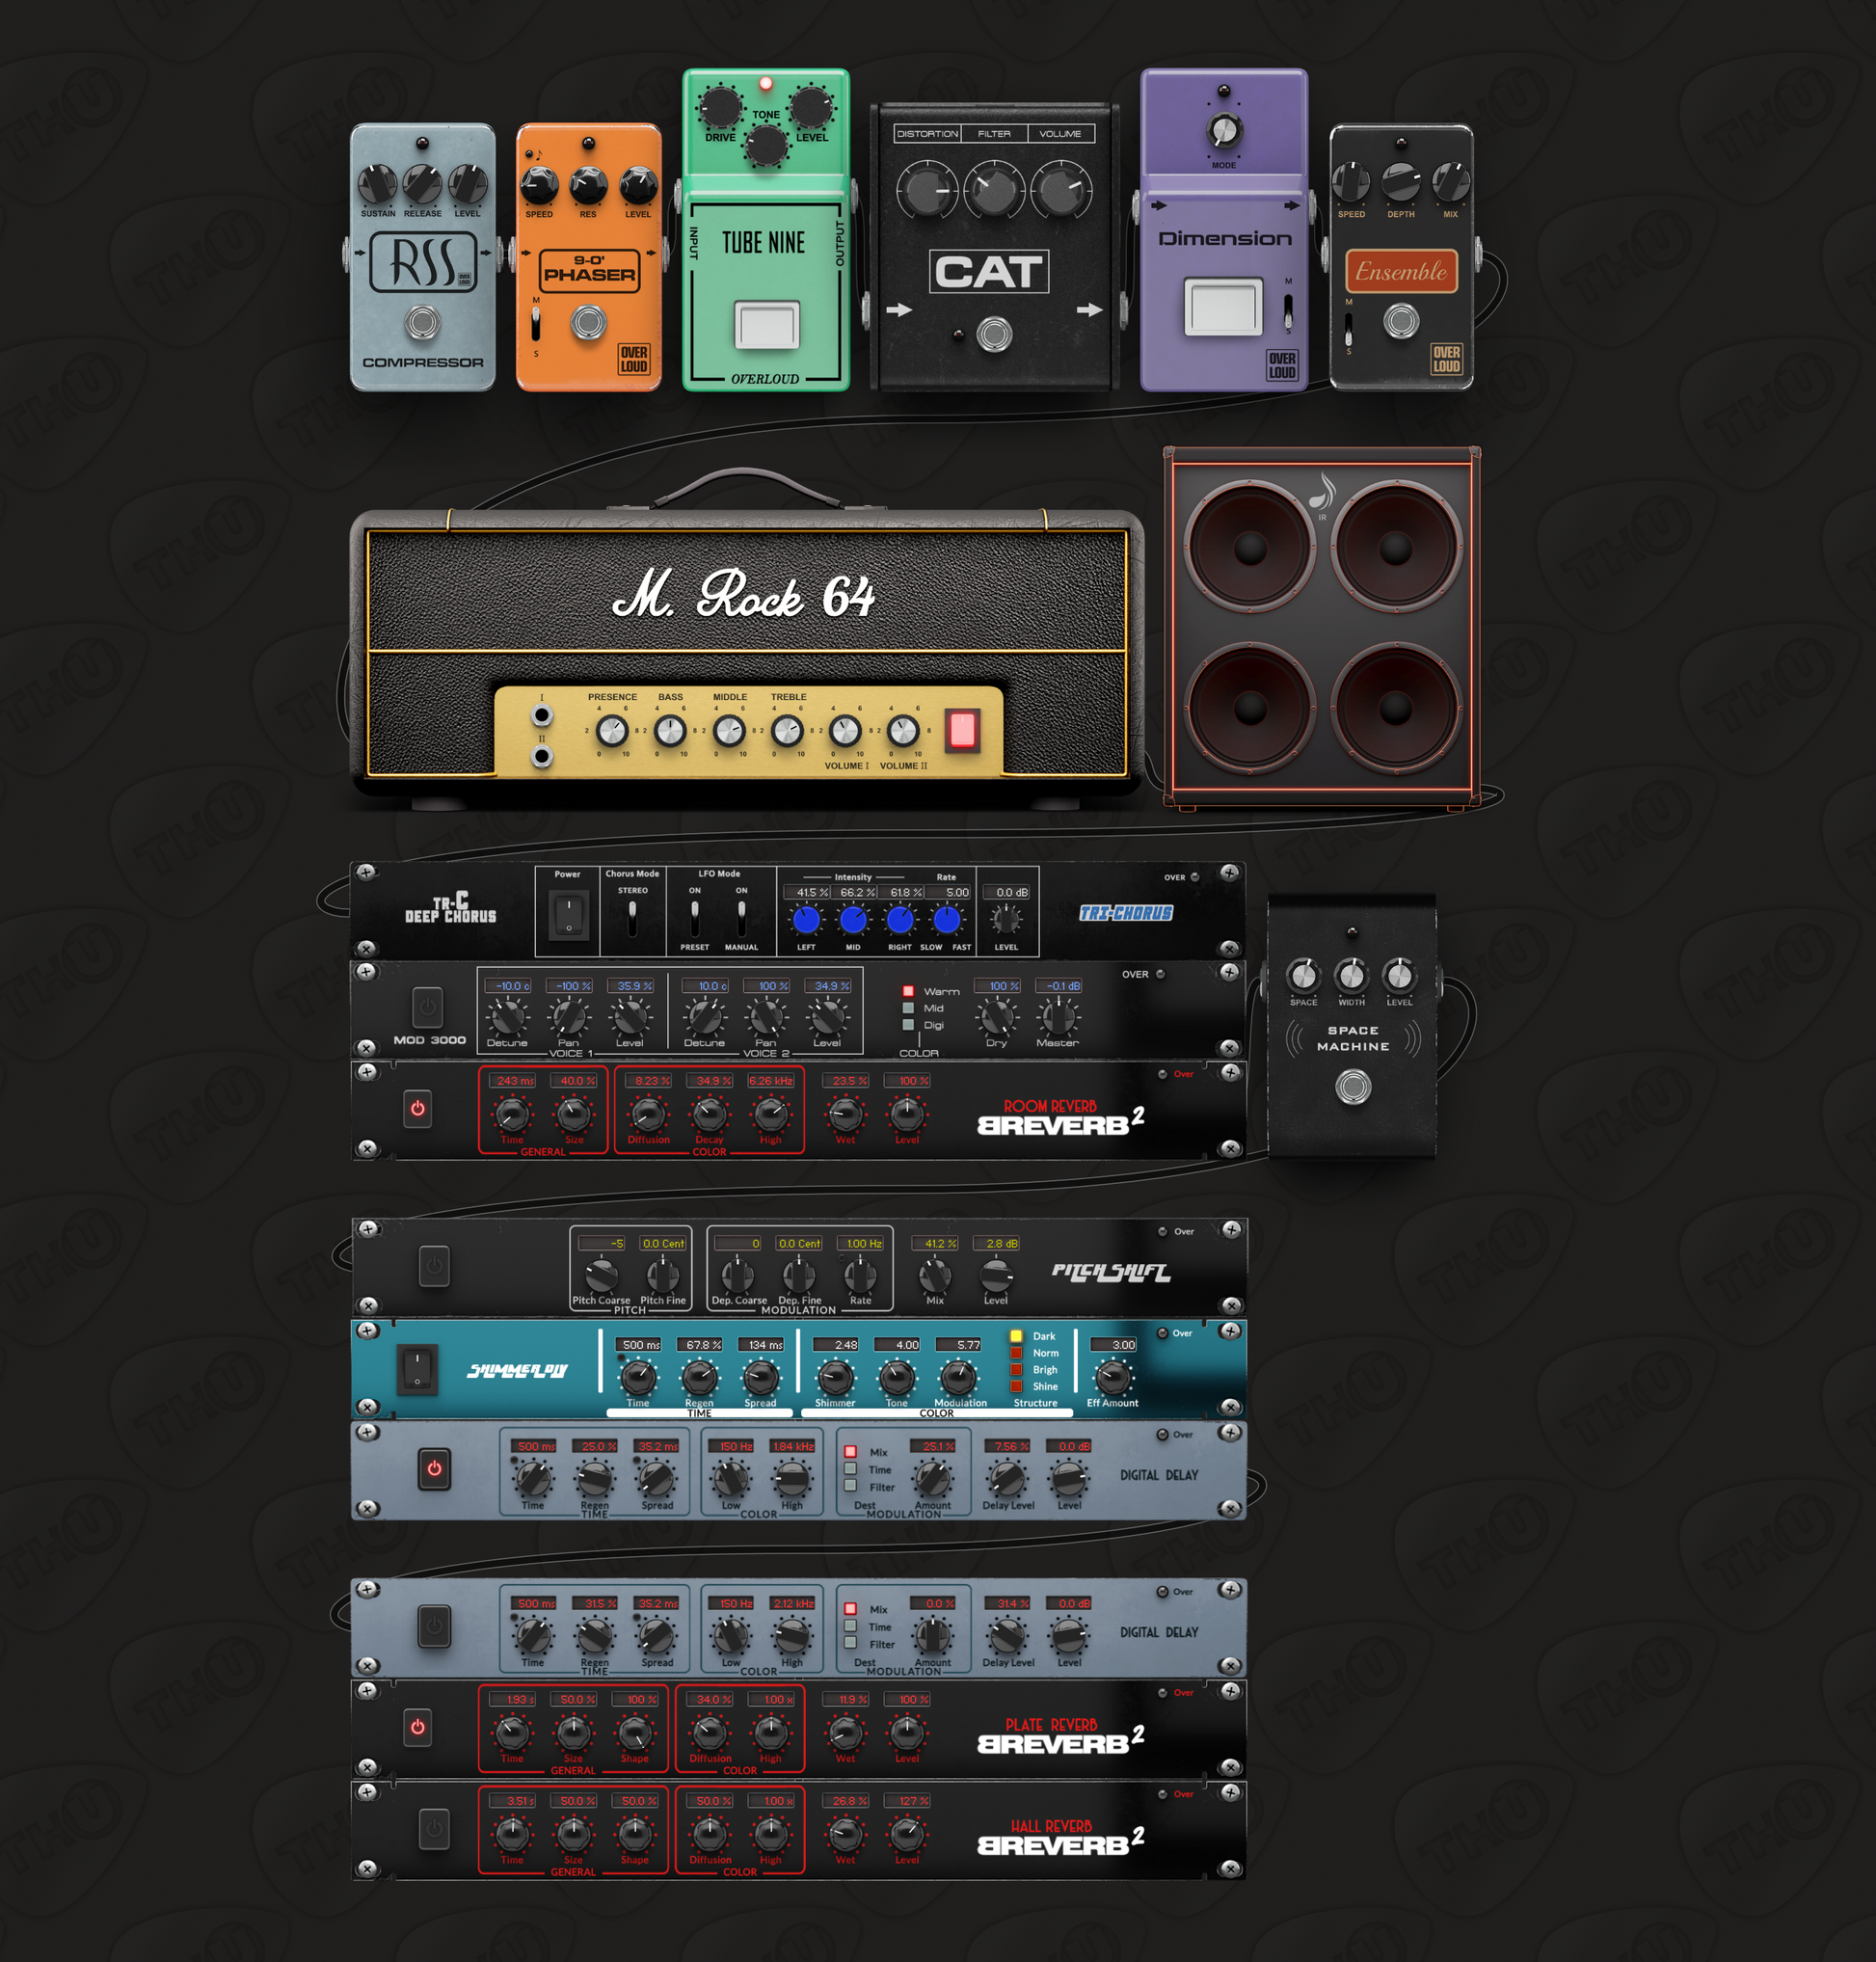
Task: Stomp the 9-0' Phaser footswitch
Action: [x=588, y=323]
